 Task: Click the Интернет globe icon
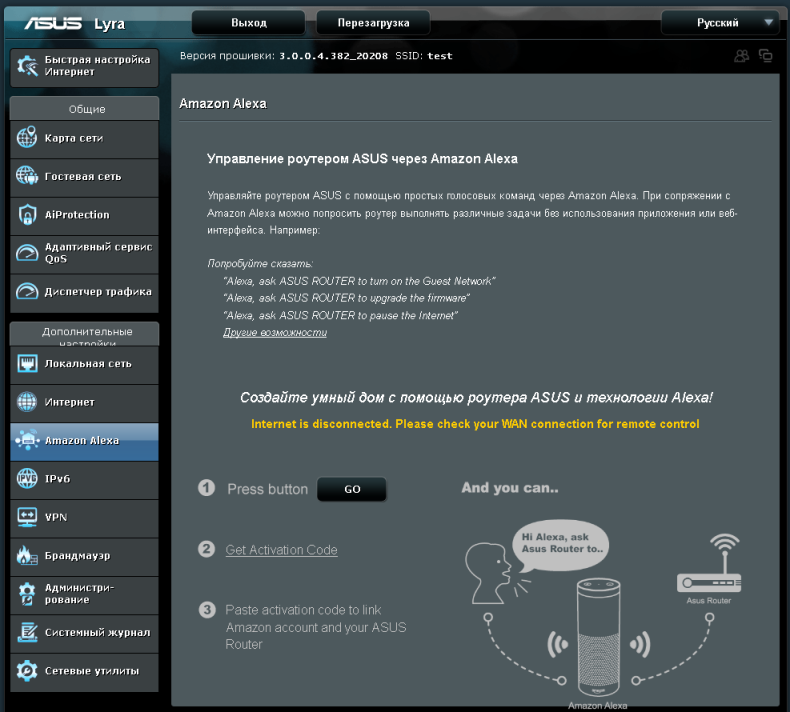(x=27, y=402)
